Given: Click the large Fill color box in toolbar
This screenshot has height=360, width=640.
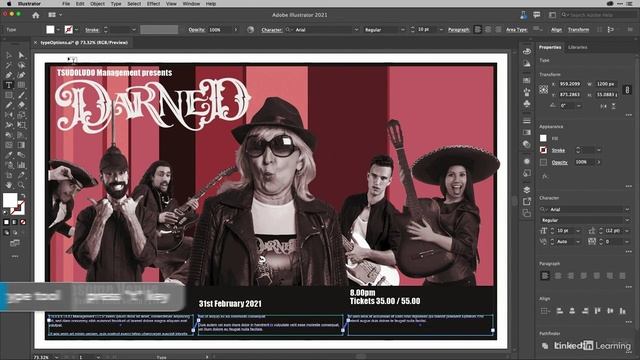Looking at the screenshot, I should click(10, 200).
